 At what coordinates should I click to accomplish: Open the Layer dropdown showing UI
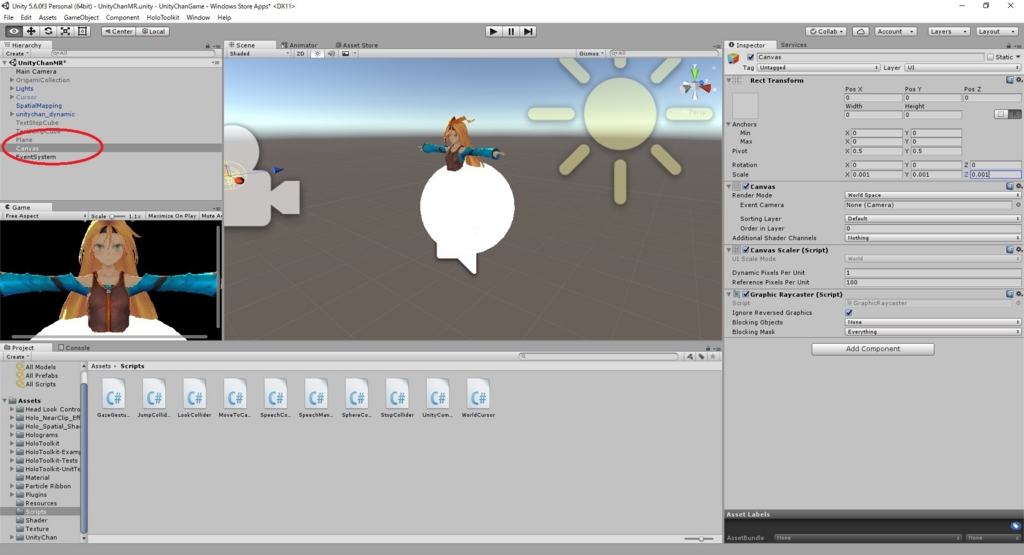tap(962, 67)
